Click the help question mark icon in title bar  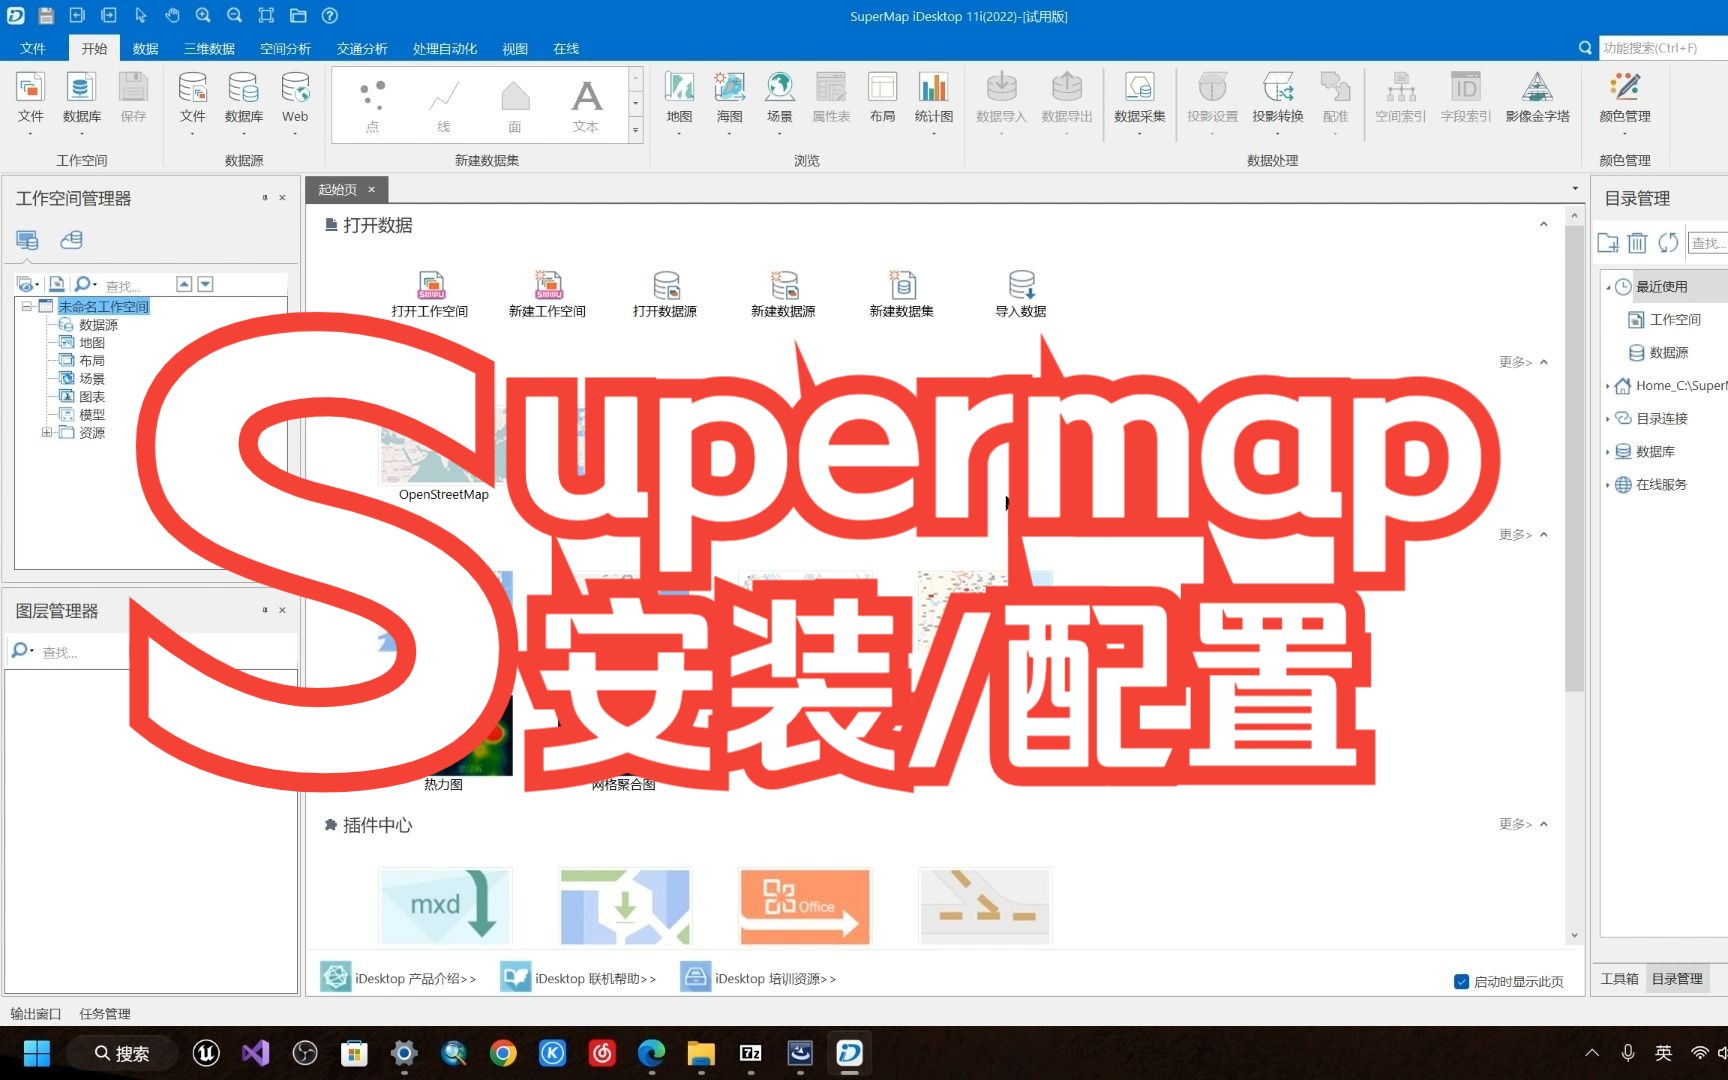330,15
